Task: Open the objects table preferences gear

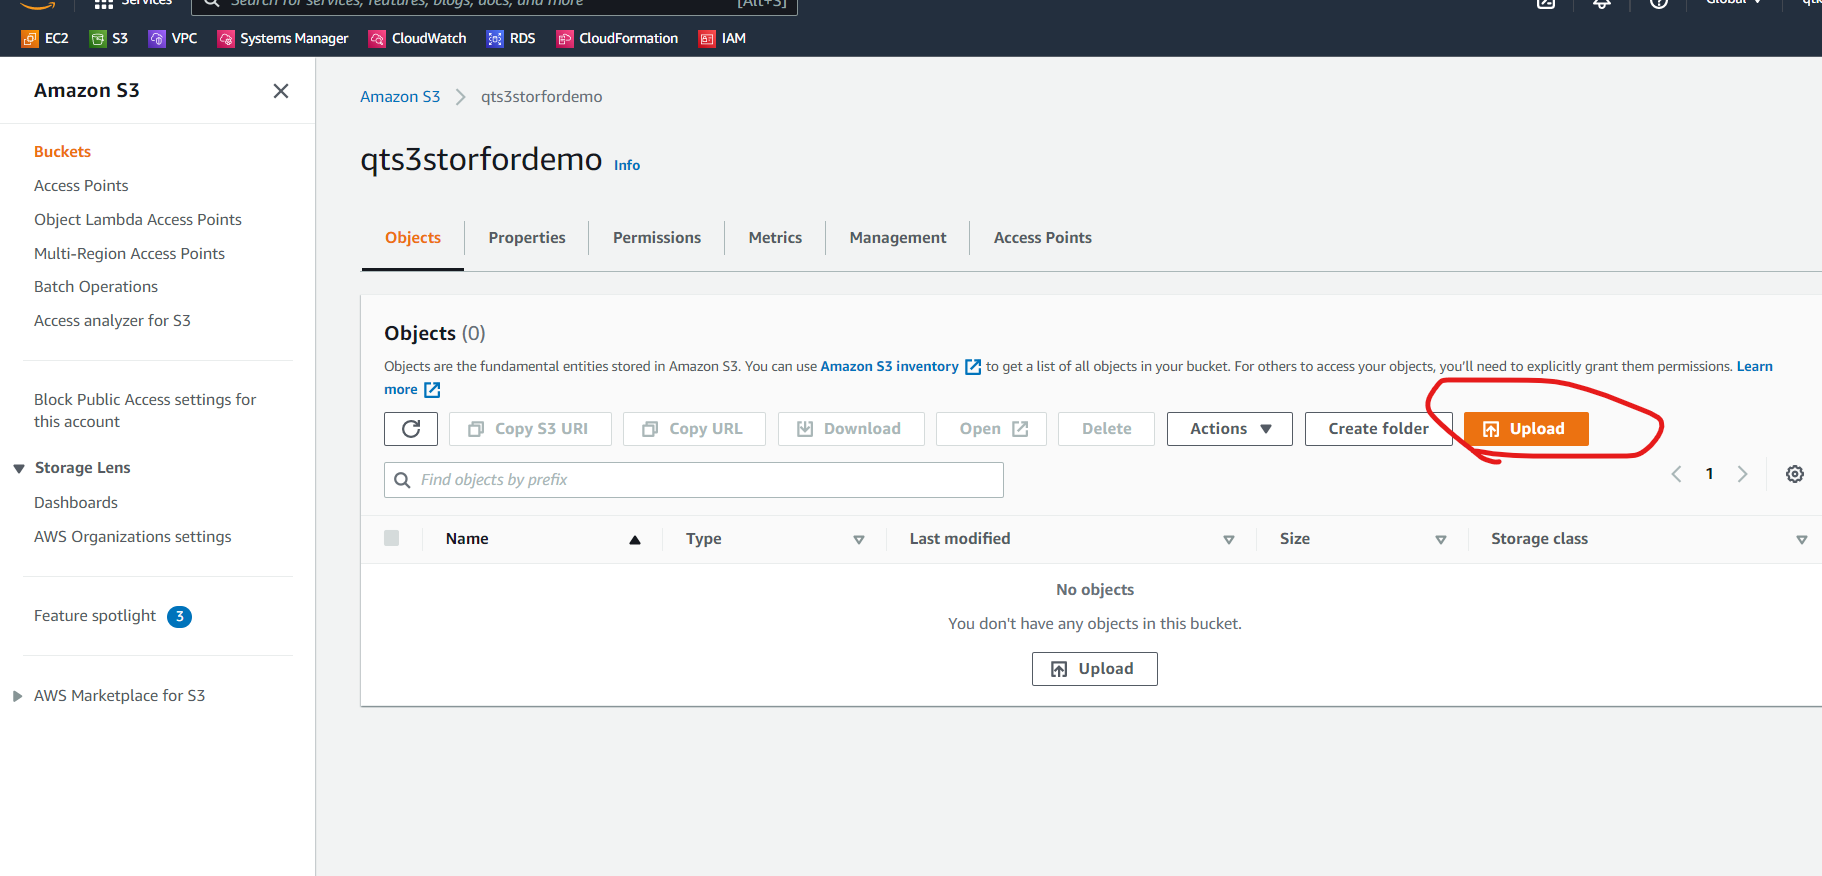Action: pos(1795,474)
